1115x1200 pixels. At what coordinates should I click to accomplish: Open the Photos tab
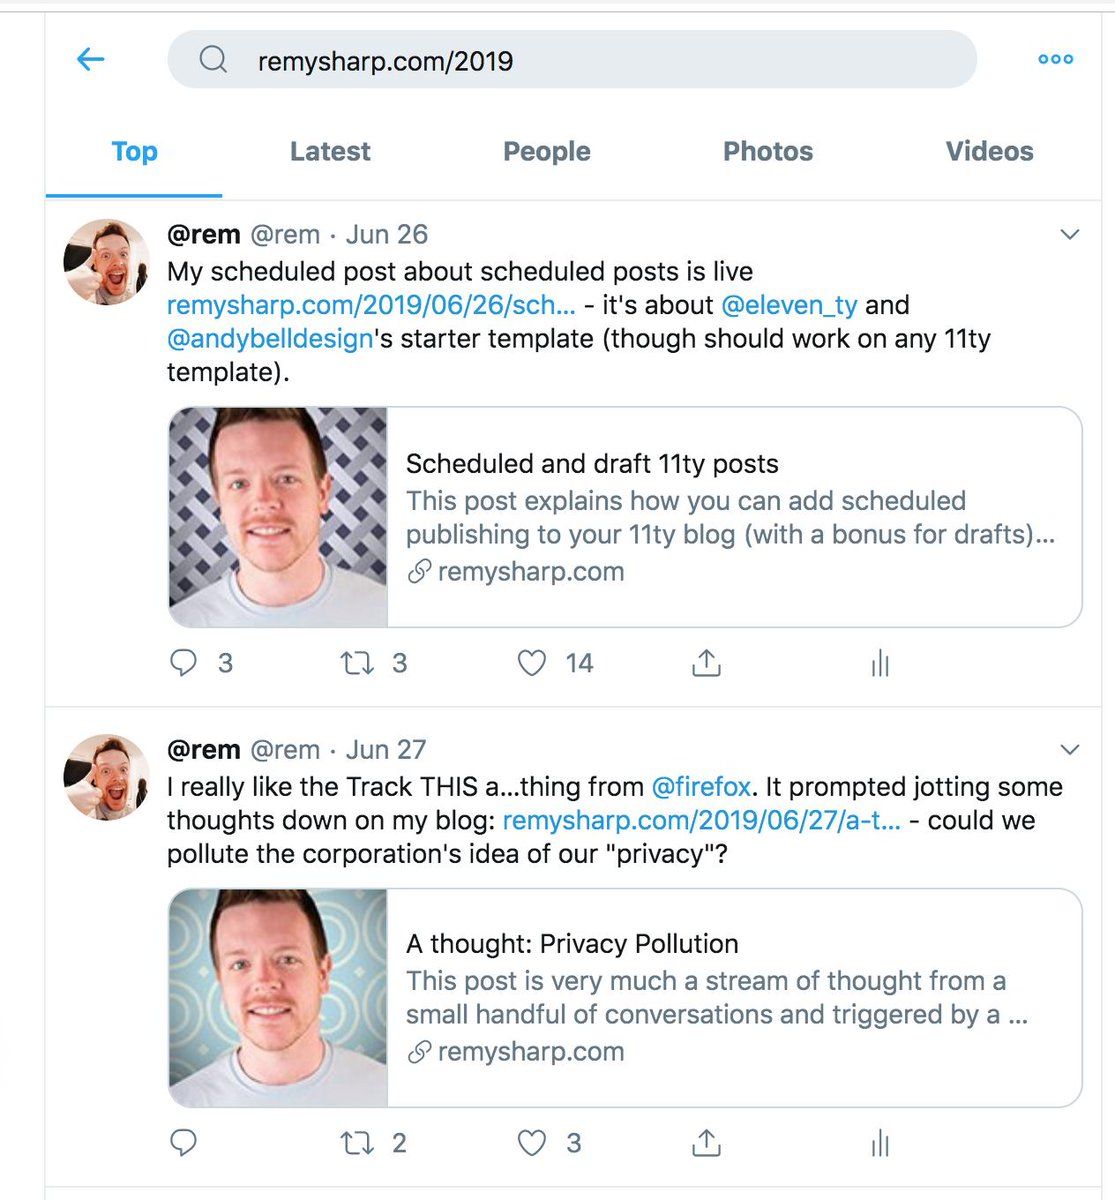click(x=767, y=152)
